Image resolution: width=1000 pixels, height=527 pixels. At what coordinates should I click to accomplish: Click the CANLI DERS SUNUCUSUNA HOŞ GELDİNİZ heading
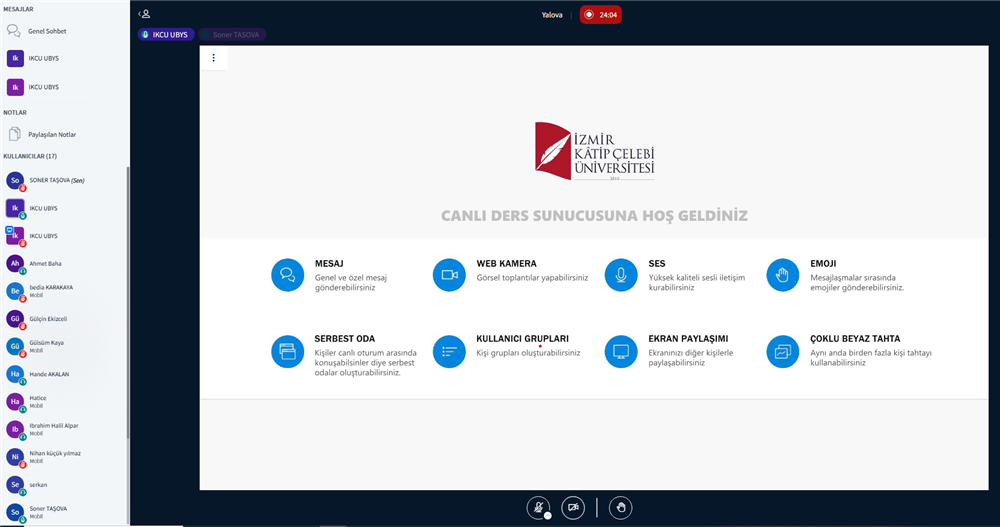pos(594,216)
